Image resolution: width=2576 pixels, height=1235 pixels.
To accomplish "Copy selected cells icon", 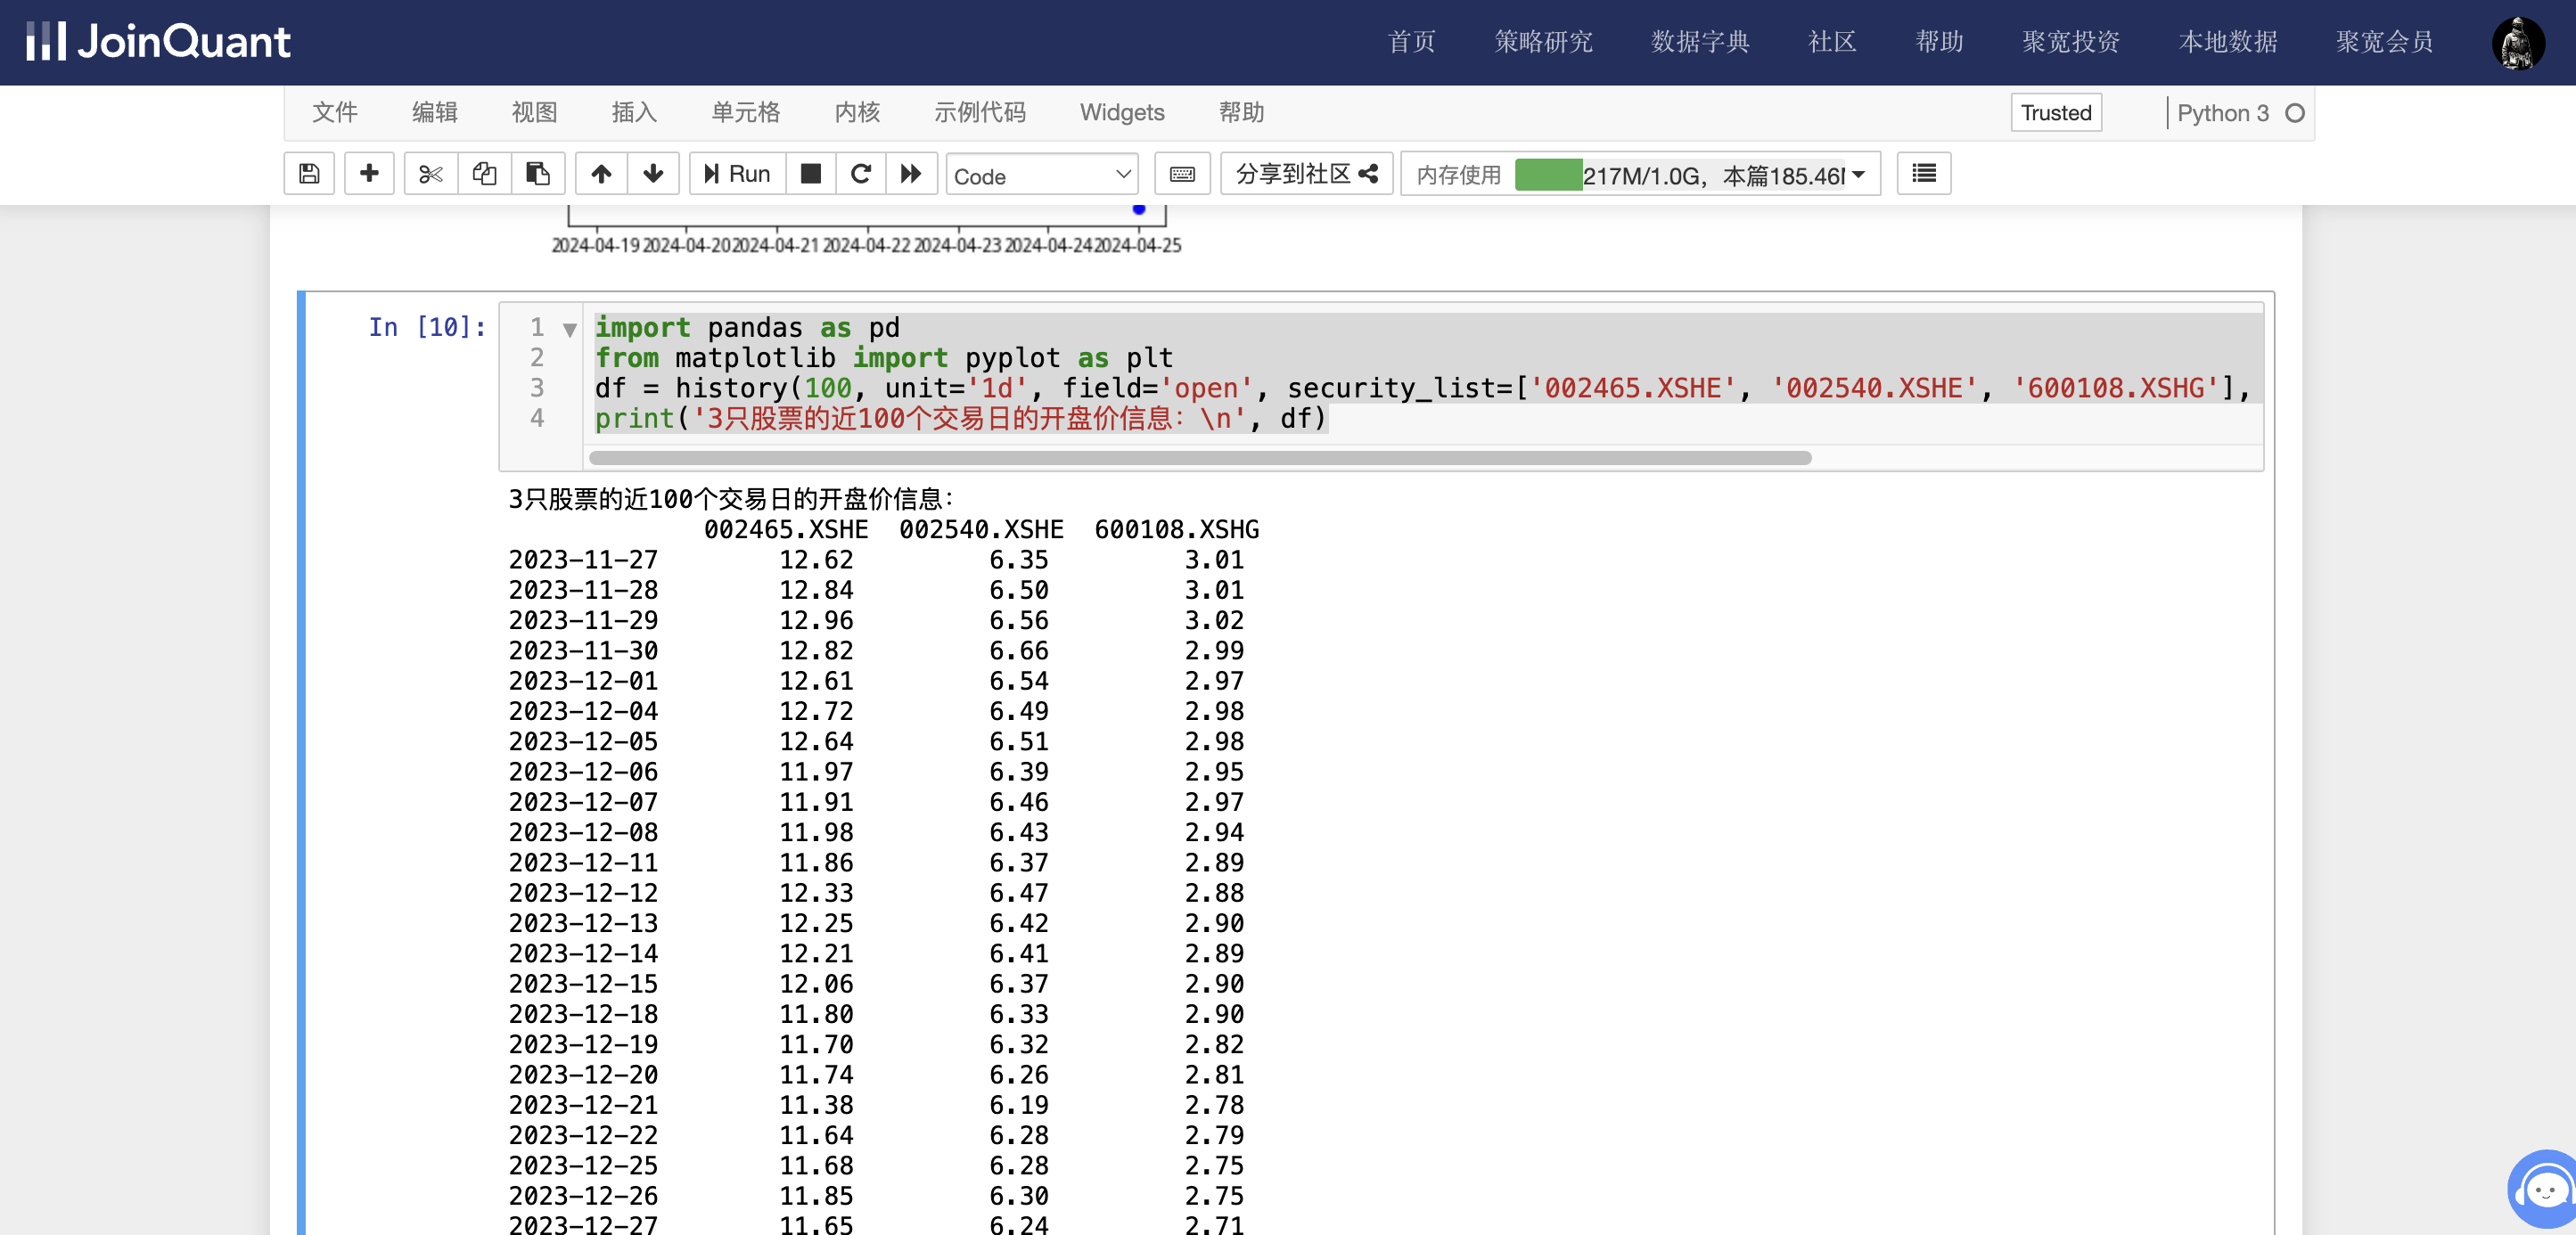I will point(485,174).
